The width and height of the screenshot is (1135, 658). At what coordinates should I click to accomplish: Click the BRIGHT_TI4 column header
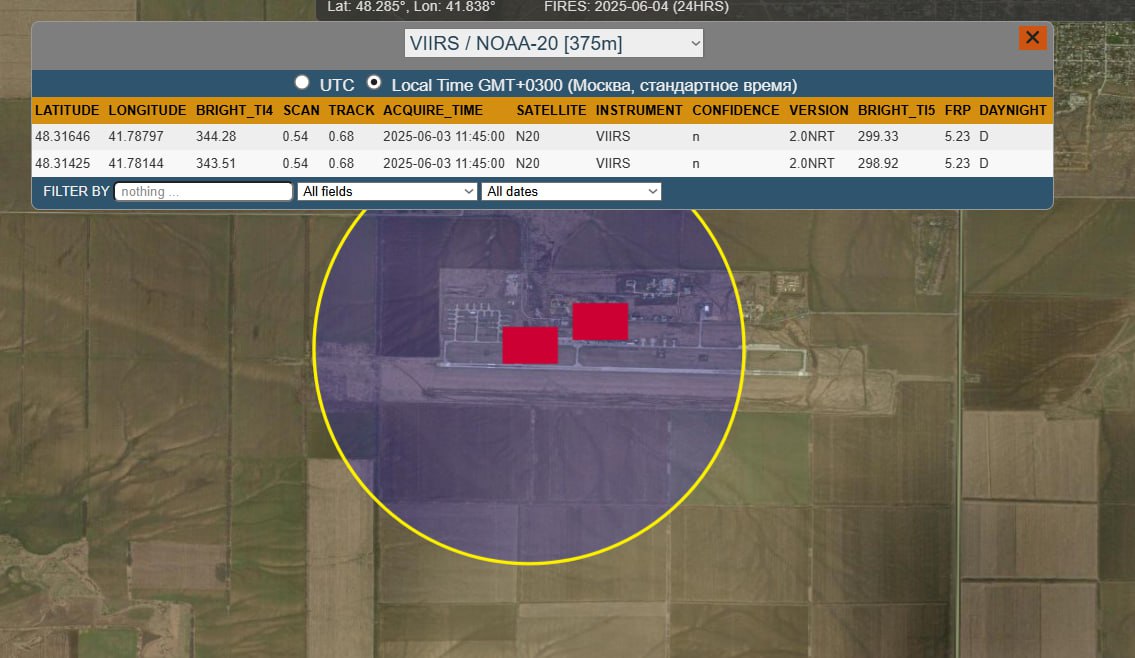click(x=234, y=110)
